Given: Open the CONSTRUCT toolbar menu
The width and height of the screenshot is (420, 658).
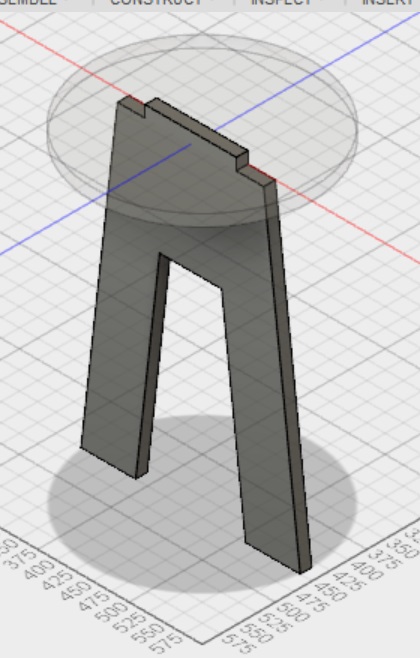Looking at the screenshot, I should coord(162,2).
